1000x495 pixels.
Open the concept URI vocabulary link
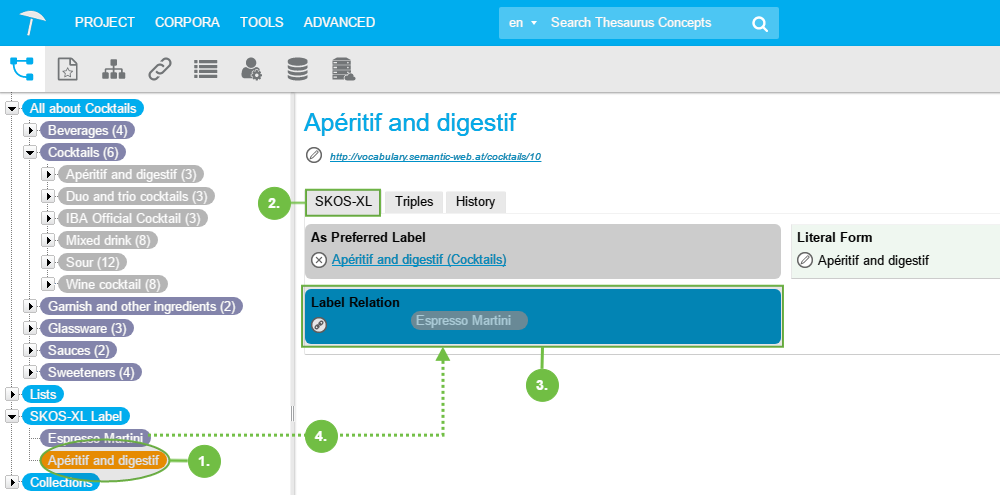point(435,157)
